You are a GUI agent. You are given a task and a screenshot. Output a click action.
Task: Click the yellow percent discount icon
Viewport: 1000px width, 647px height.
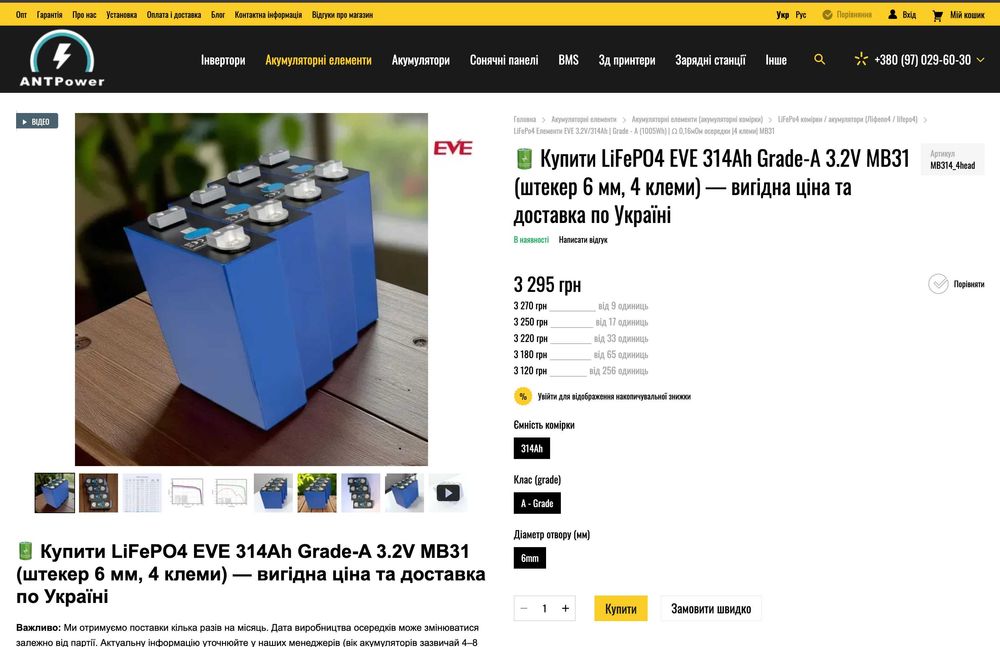pos(523,396)
